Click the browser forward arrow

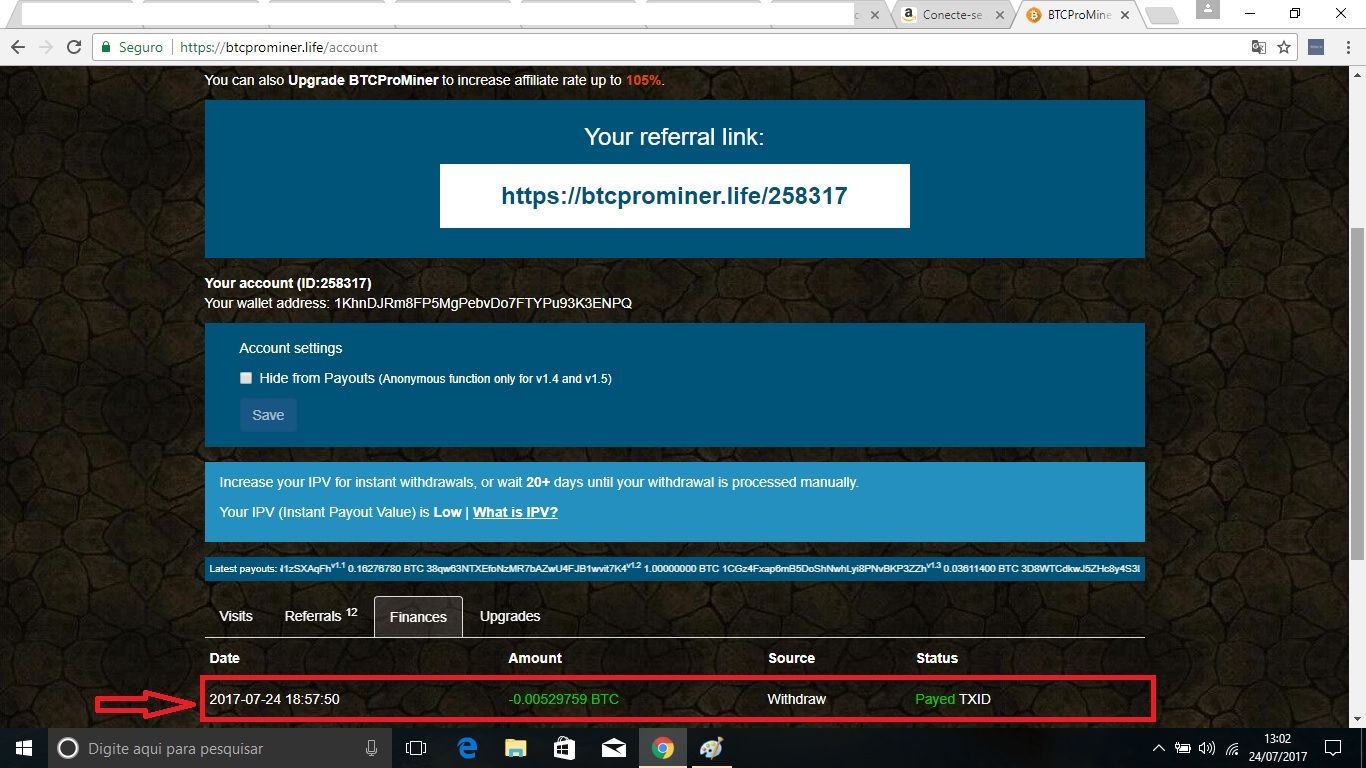pyautogui.click(x=45, y=47)
